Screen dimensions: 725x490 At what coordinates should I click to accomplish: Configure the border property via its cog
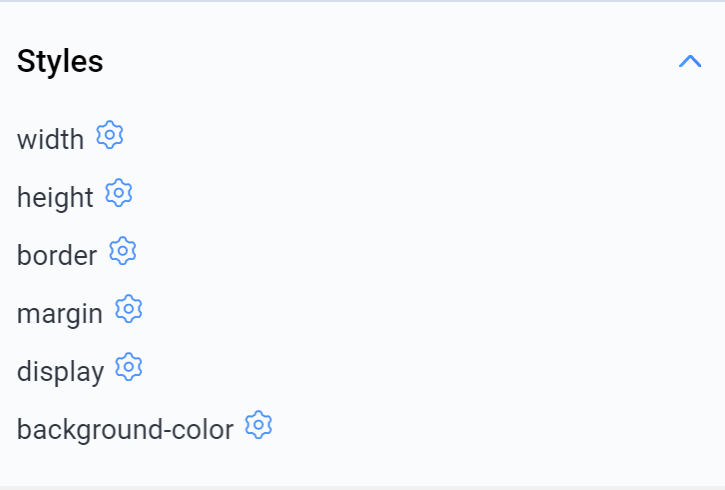click(x=123, y=251)
